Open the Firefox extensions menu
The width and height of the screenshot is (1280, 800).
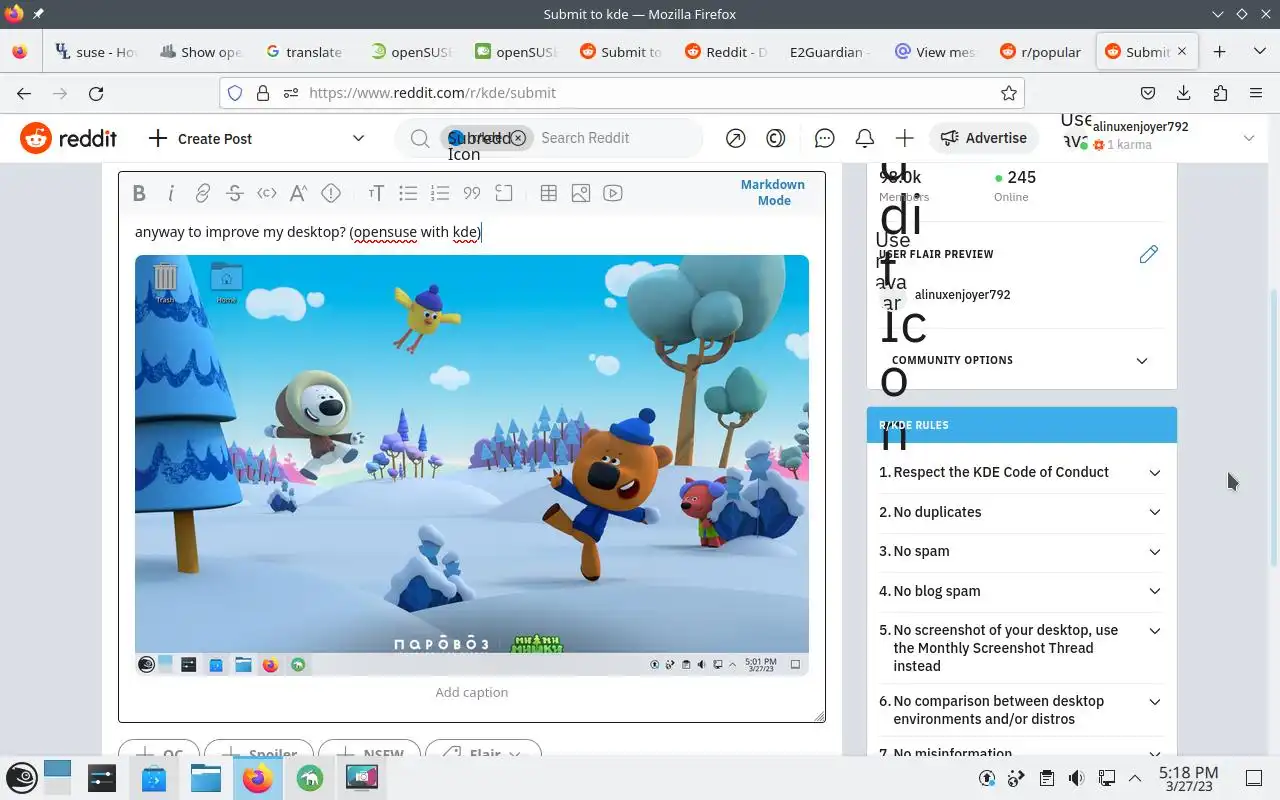(1220, 93)
